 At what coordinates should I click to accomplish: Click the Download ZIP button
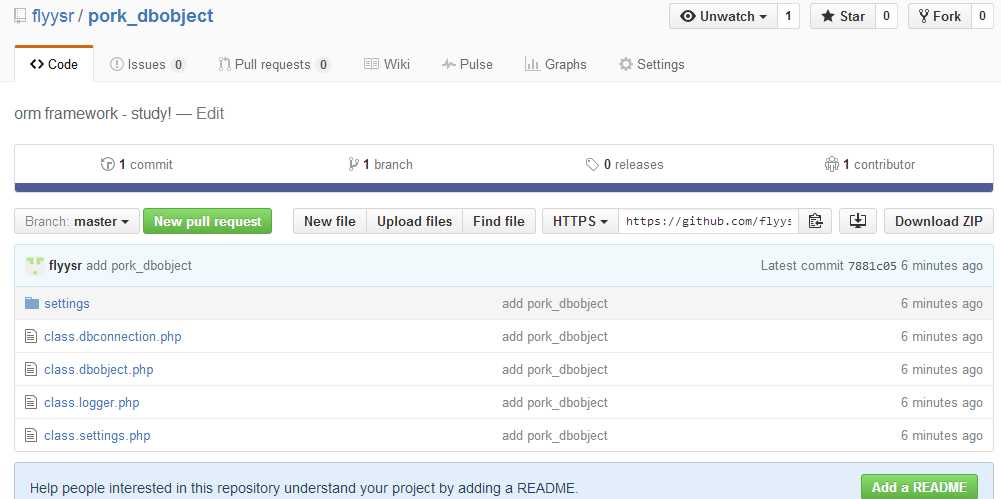point(938,221)
